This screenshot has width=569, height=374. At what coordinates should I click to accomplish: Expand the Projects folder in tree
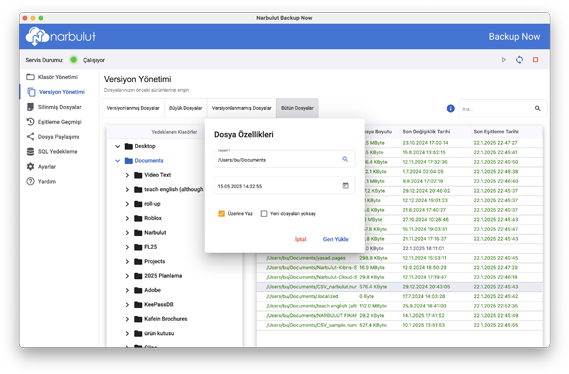(127, 262)
